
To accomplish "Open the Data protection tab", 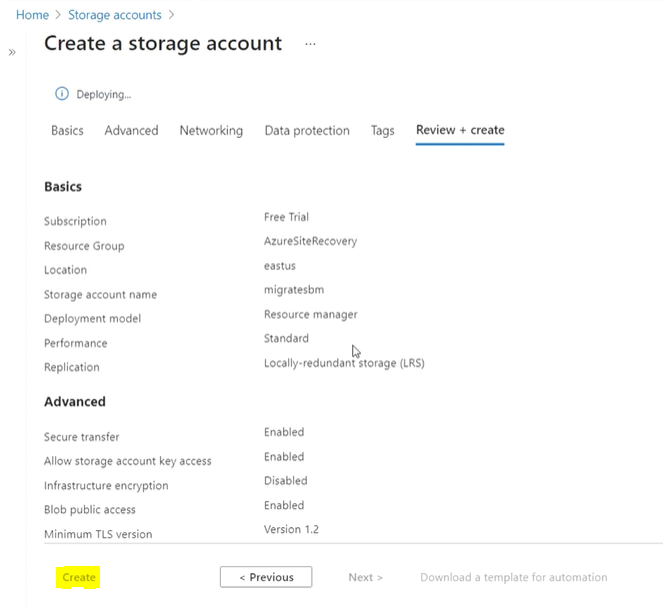I will click(x=307, y=131).
